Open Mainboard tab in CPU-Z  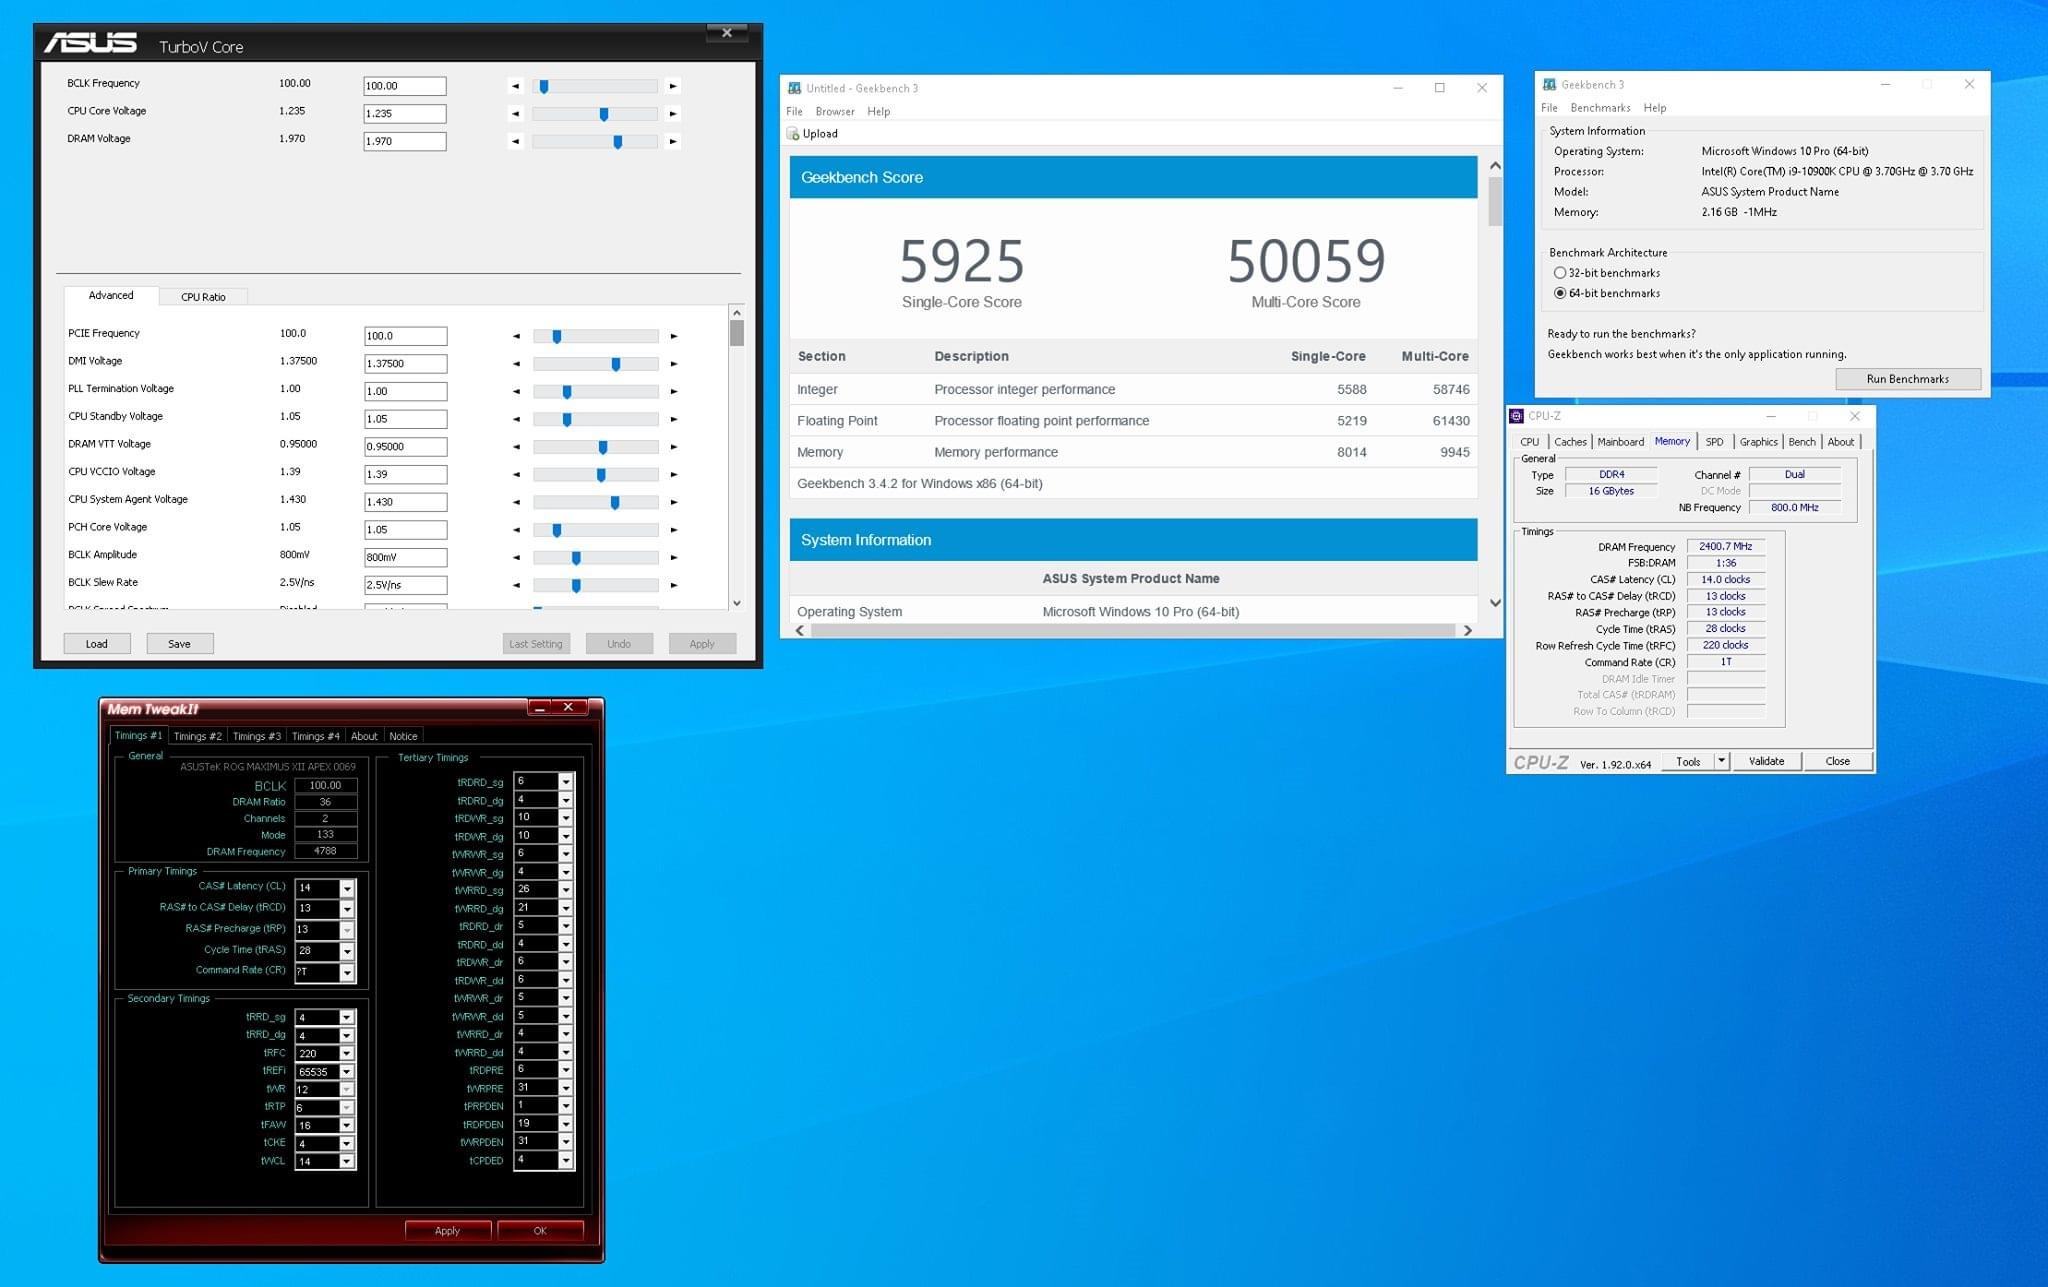point(1620,442)
